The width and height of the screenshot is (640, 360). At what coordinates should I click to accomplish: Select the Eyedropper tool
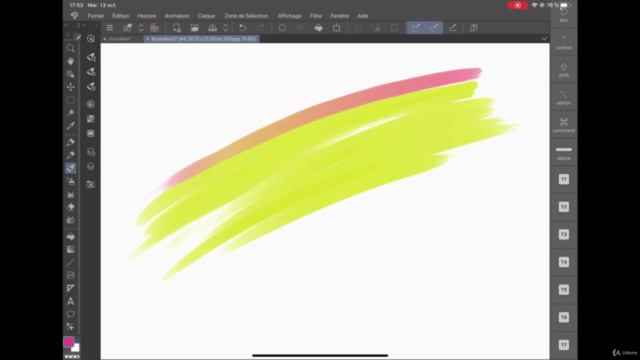pos(70,126)
